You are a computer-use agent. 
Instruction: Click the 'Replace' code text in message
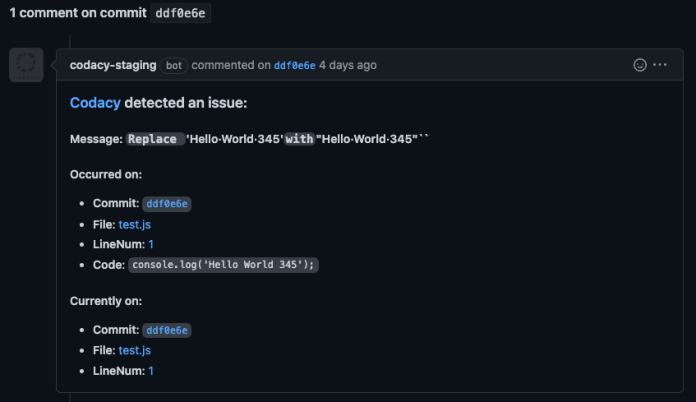[x=153, y=139]
